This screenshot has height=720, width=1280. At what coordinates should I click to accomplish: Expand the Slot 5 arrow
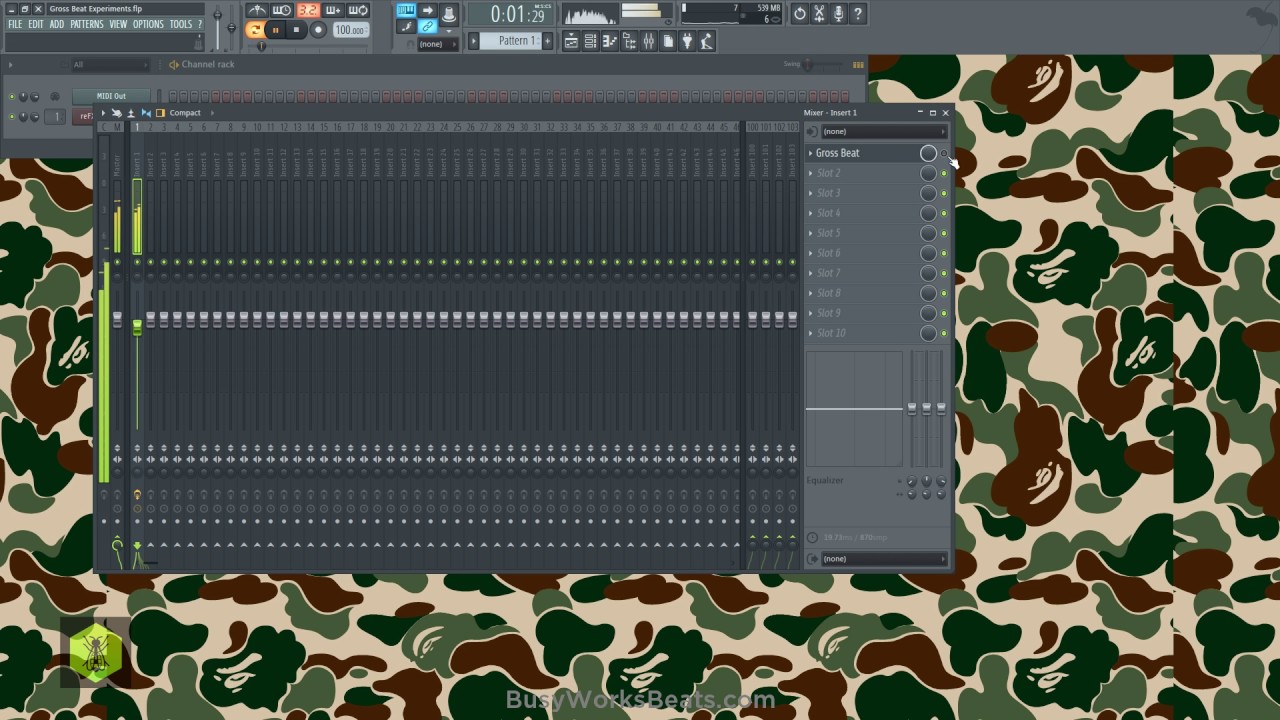click(811, 233)
